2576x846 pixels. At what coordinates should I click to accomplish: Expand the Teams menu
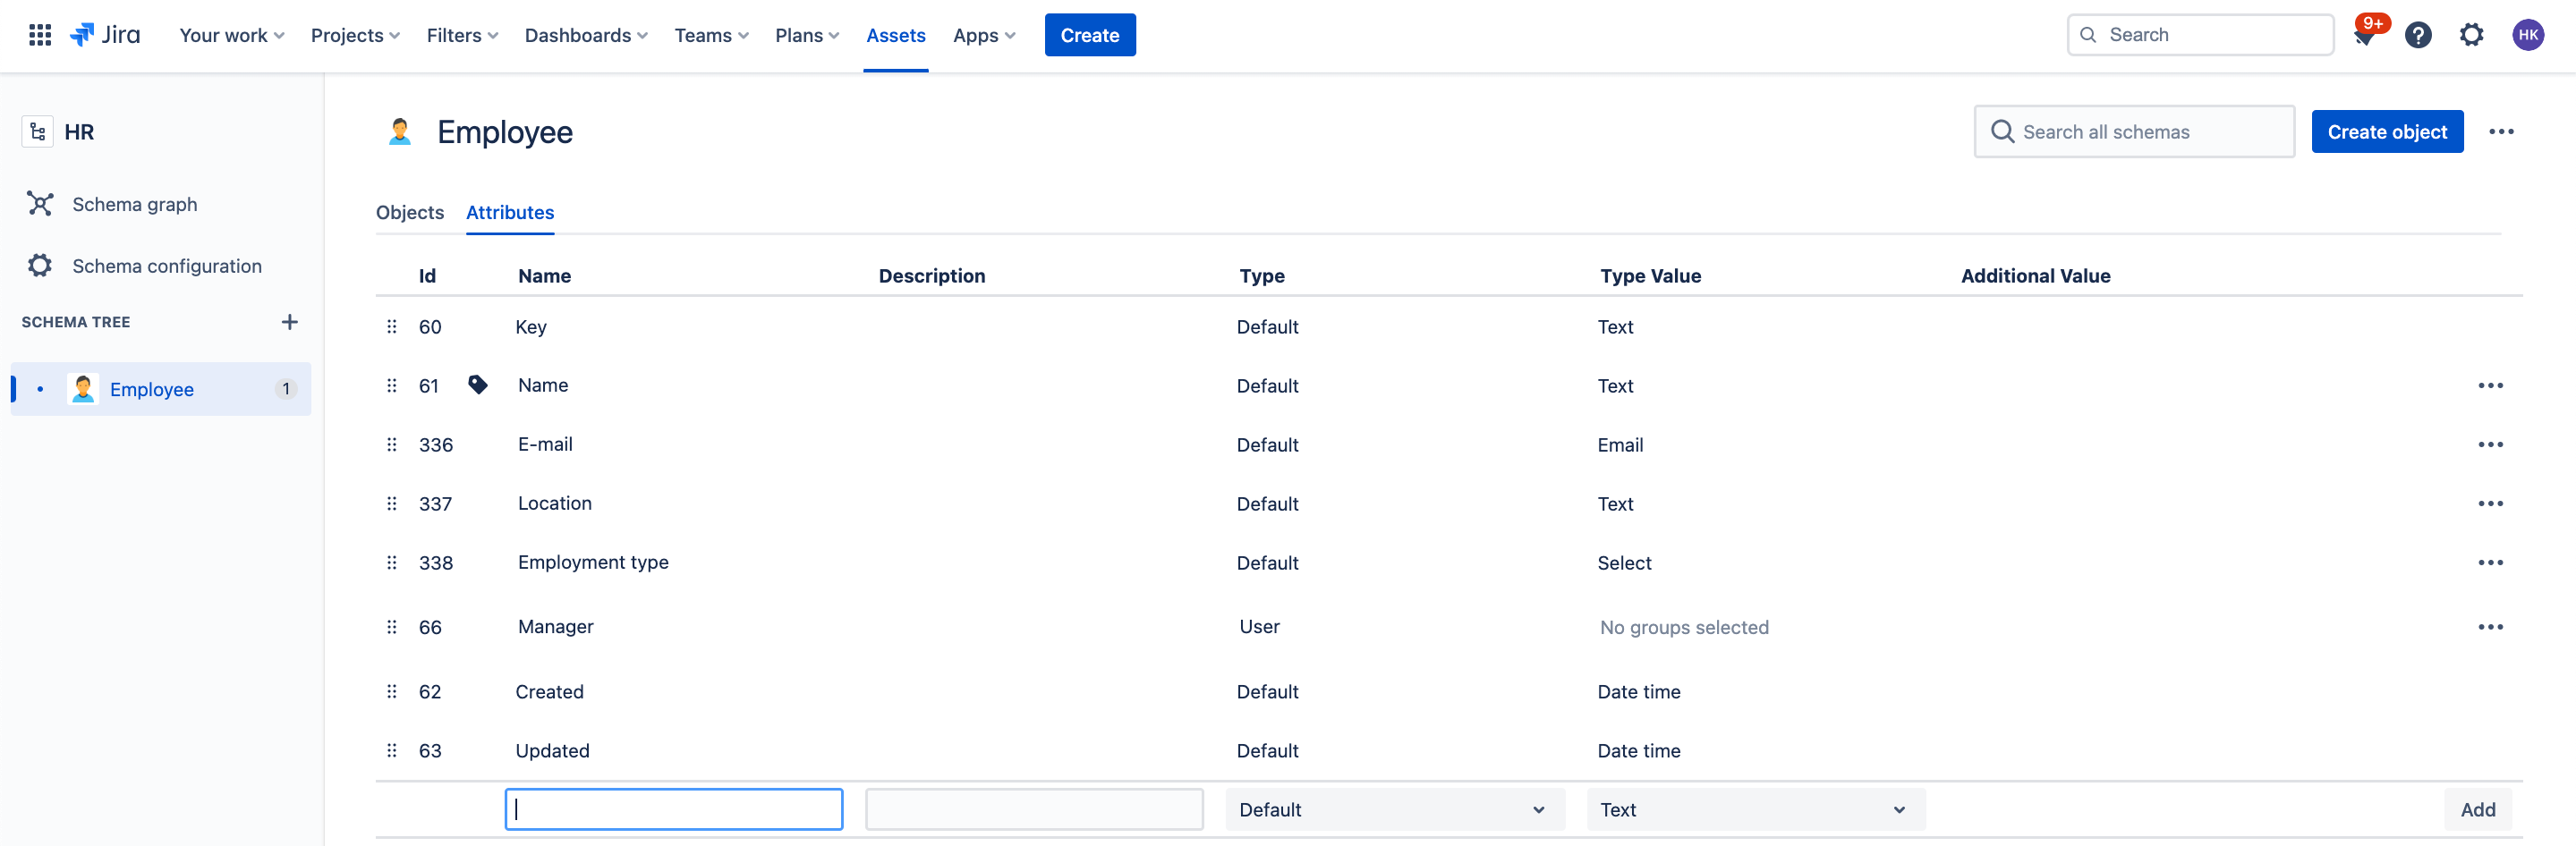pyautogui.click(x=711, y=35)
